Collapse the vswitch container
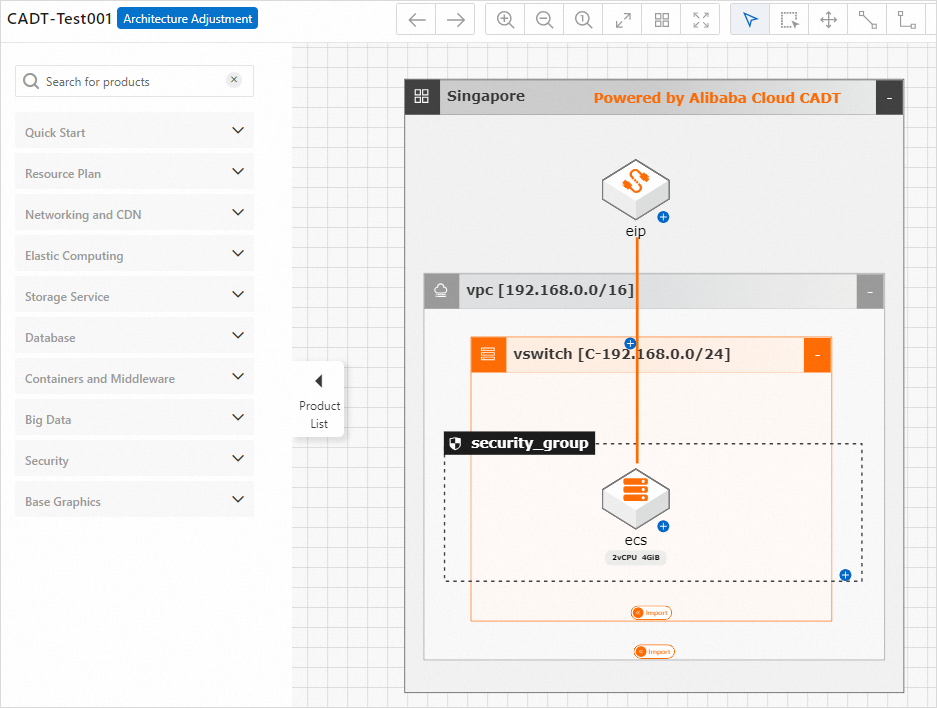The height and width of the screenshot is (708, 937). (x=817, y=354)
